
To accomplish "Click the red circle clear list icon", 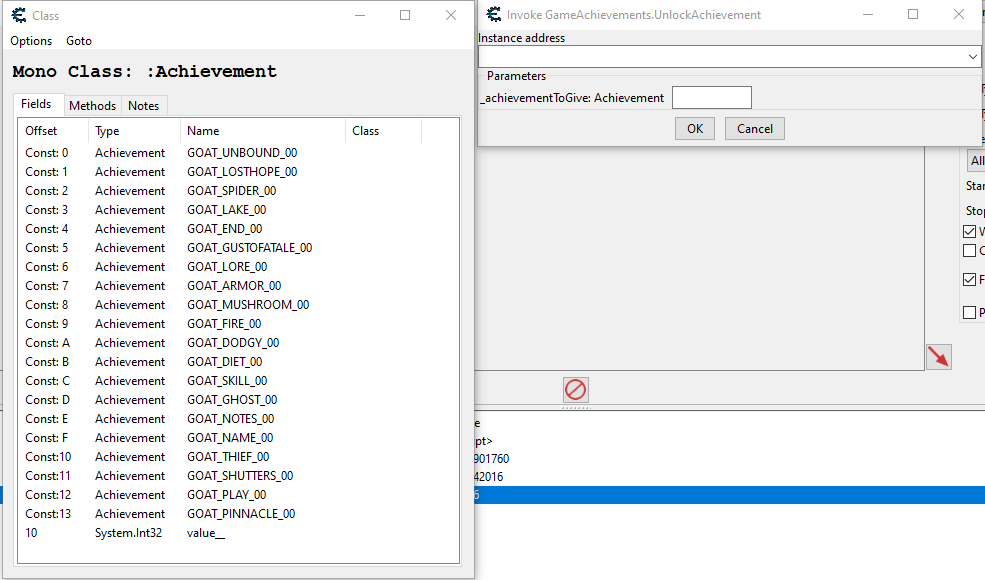I will pos(575,390).
